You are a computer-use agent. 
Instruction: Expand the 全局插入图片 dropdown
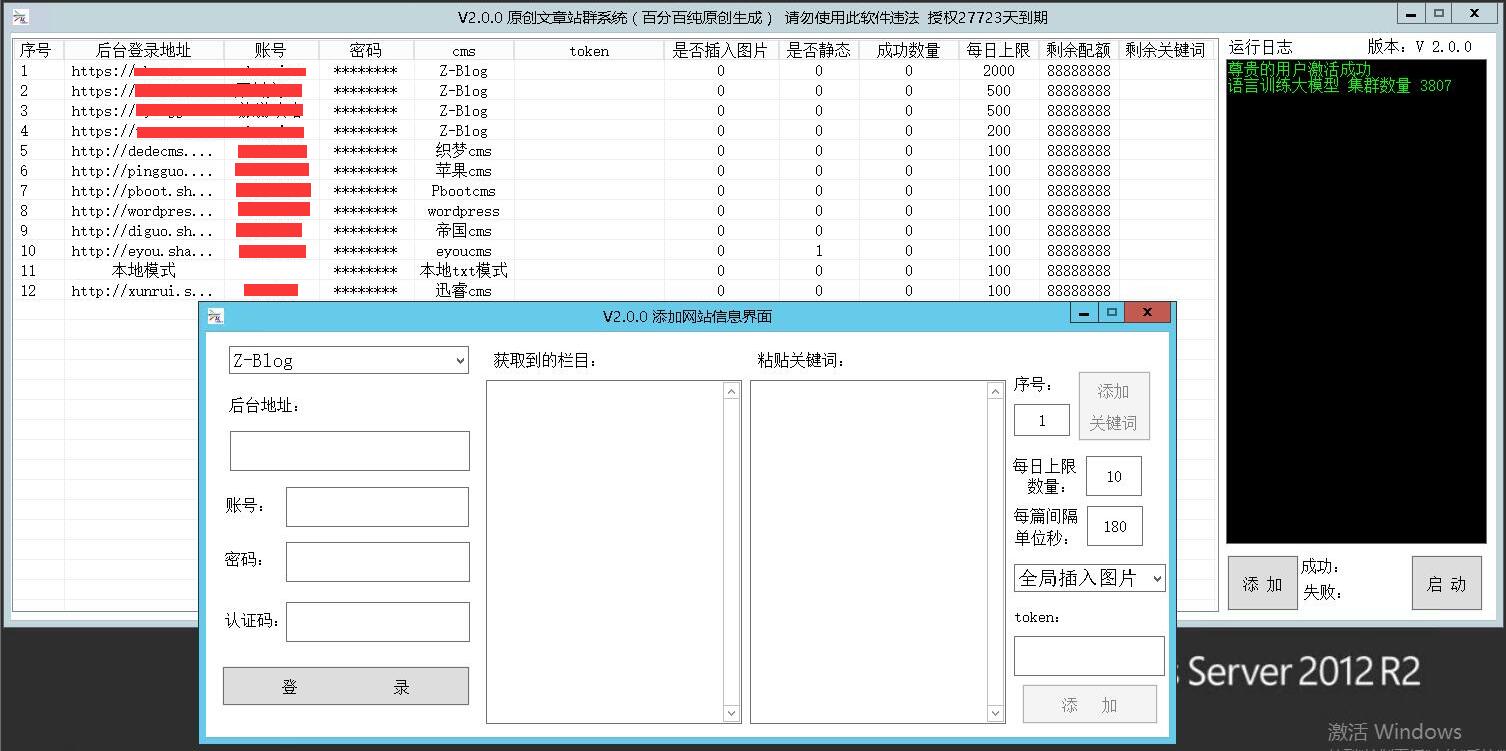pyautogui.click(x=1089, y=578)
